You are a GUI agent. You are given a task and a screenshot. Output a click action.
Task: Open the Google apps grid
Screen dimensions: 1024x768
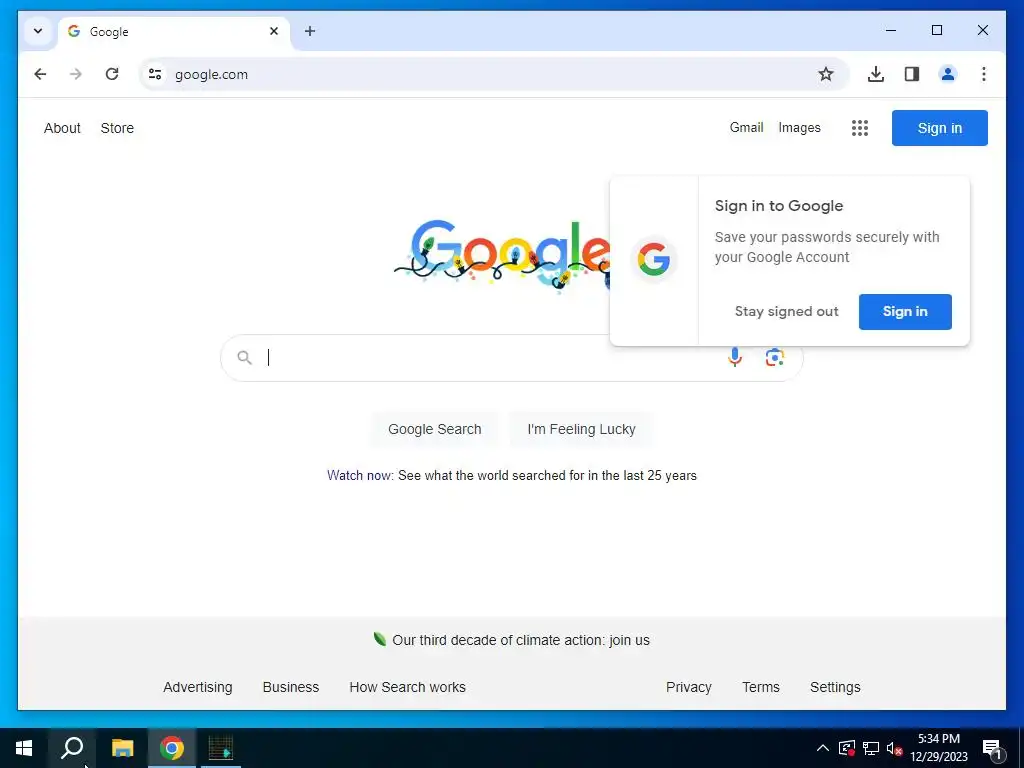click(x=860, y=128)
